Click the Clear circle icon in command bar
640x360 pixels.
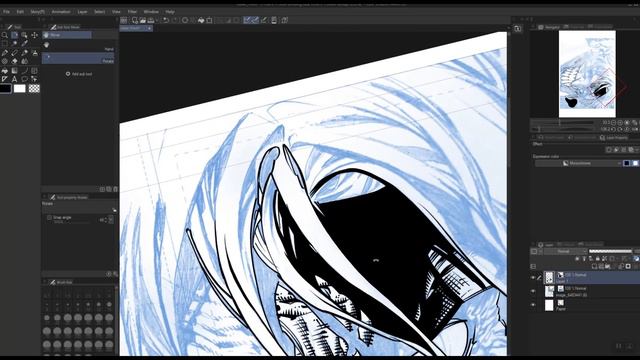185,20
